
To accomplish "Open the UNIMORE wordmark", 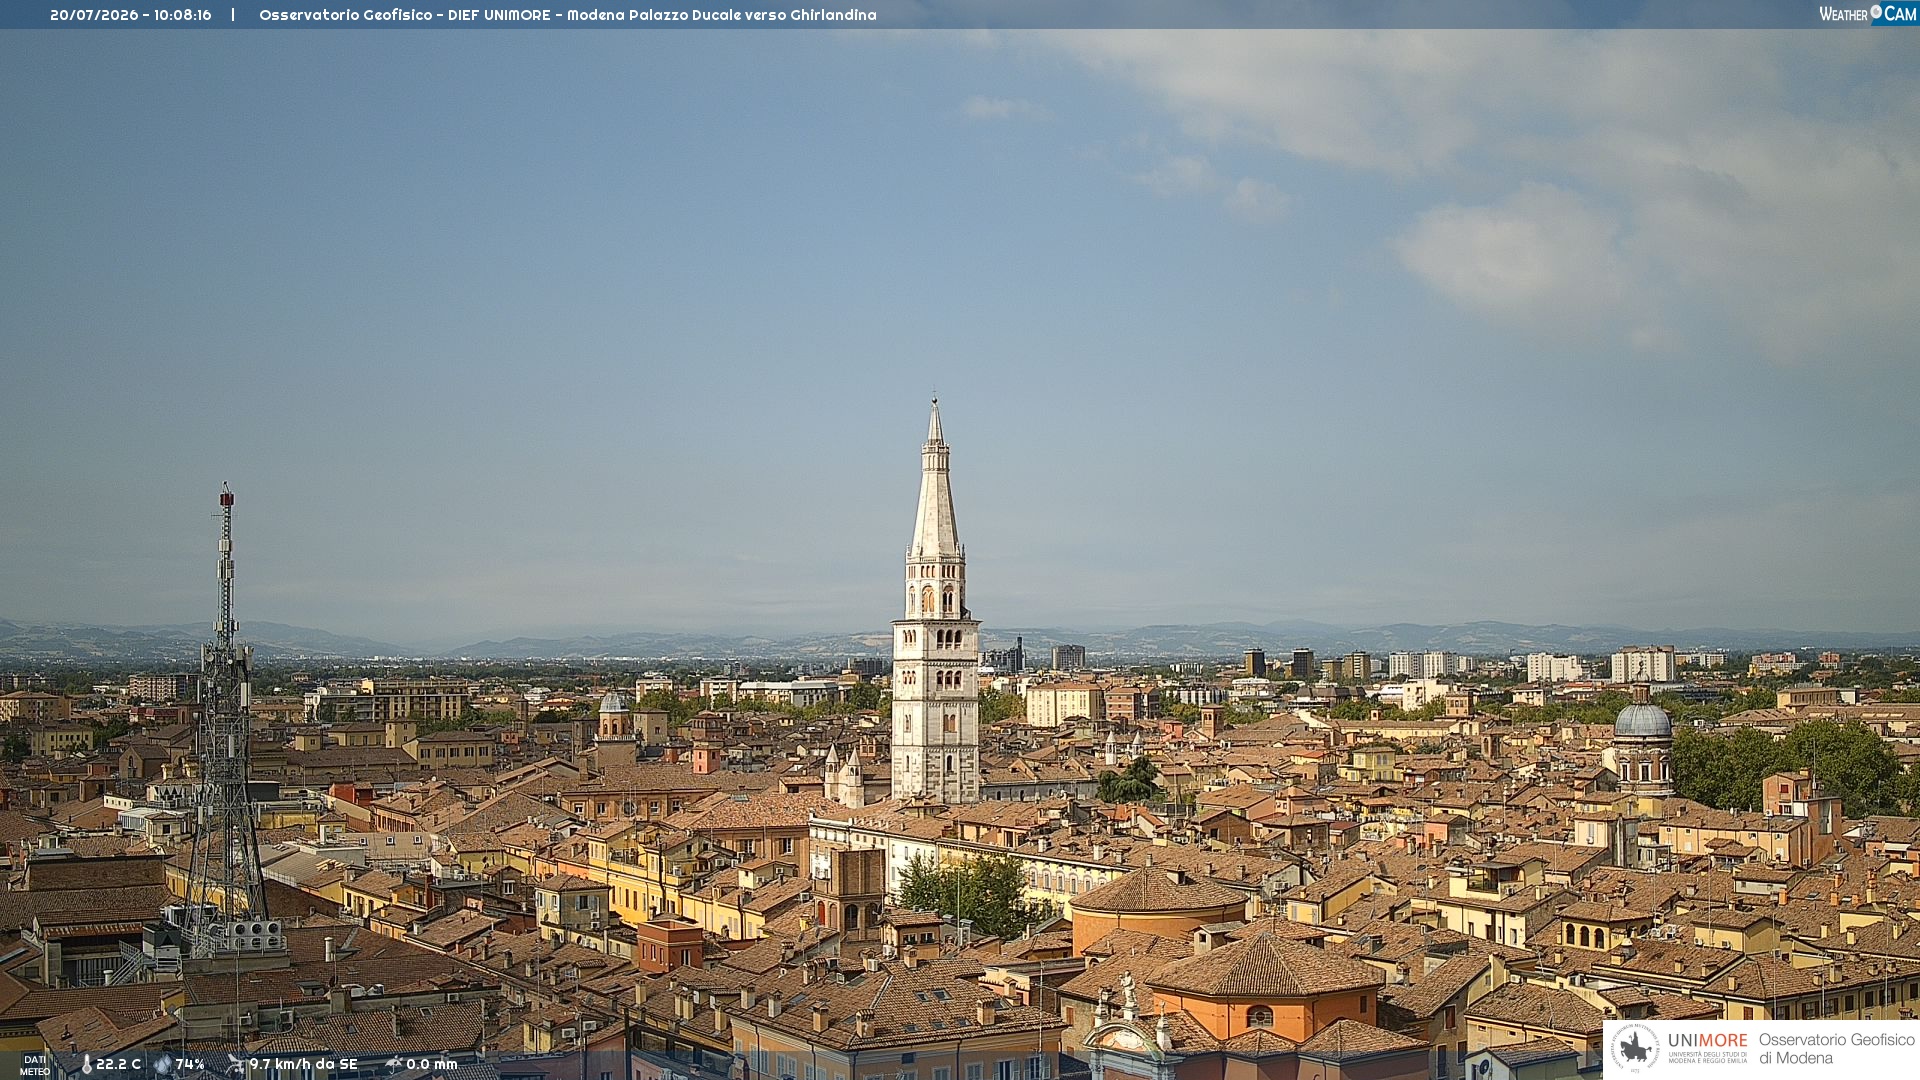I will click(x=1707, y=1041).
